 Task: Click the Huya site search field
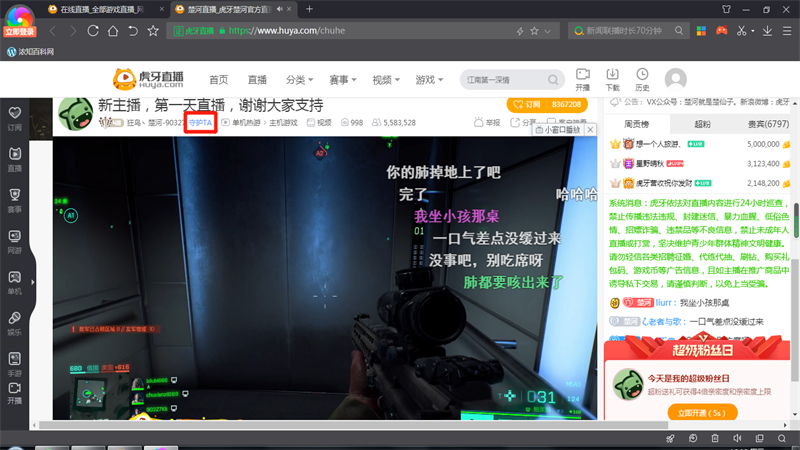coord(505,80)
